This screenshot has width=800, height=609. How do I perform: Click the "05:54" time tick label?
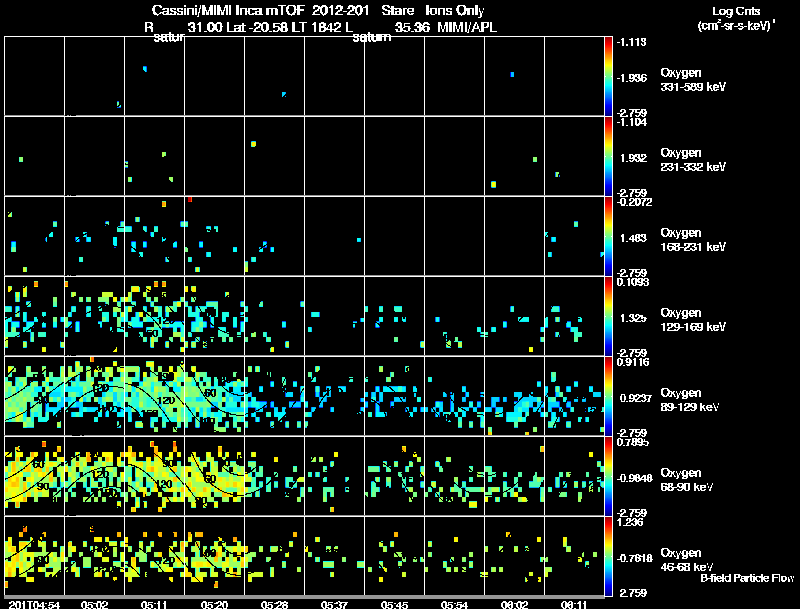click(x=454, y=605)
